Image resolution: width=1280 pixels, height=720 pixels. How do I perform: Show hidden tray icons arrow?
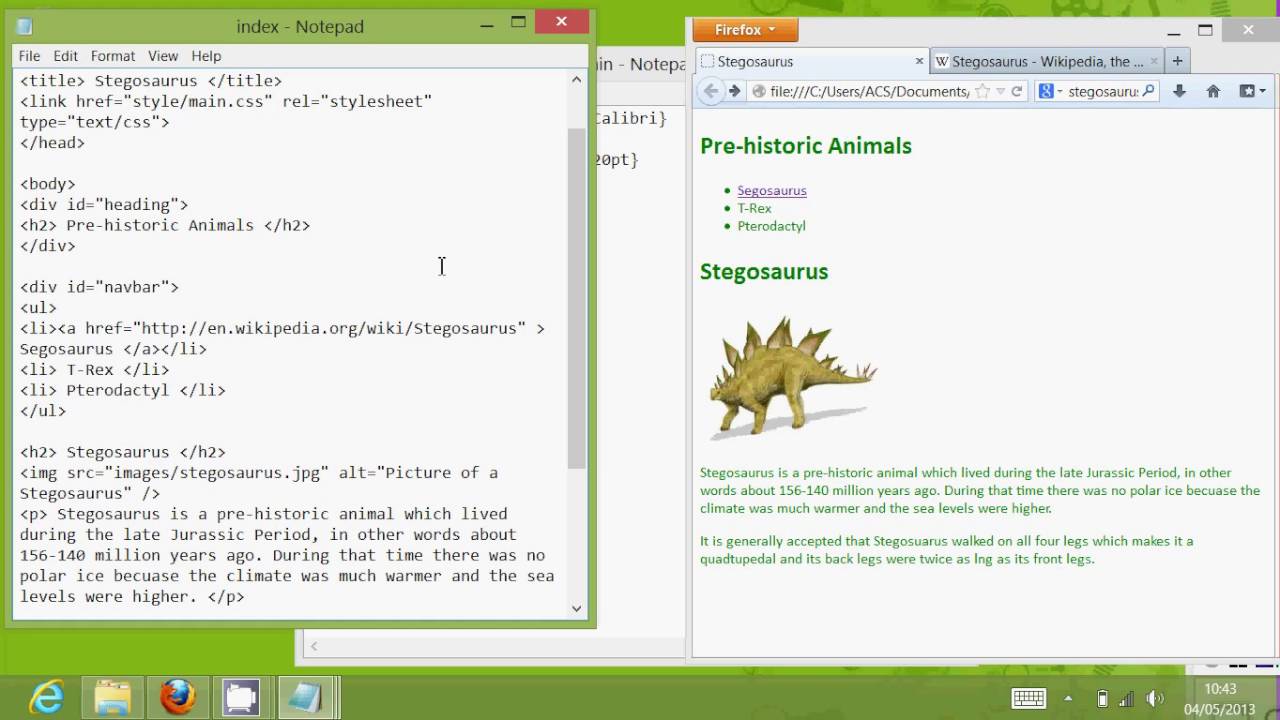pos(1068,698)
